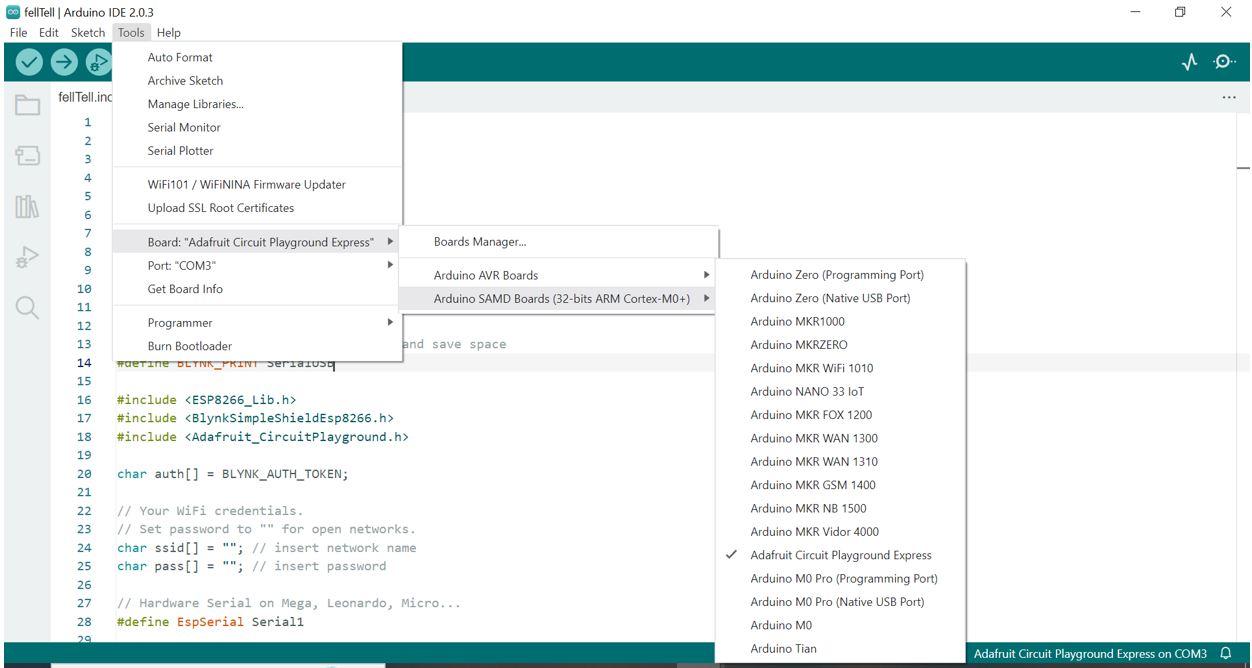This screenshot has height=668, width=1252.
Task: Expand Arduino SAMD Boards submenu
Action: (x=558, y=298)
